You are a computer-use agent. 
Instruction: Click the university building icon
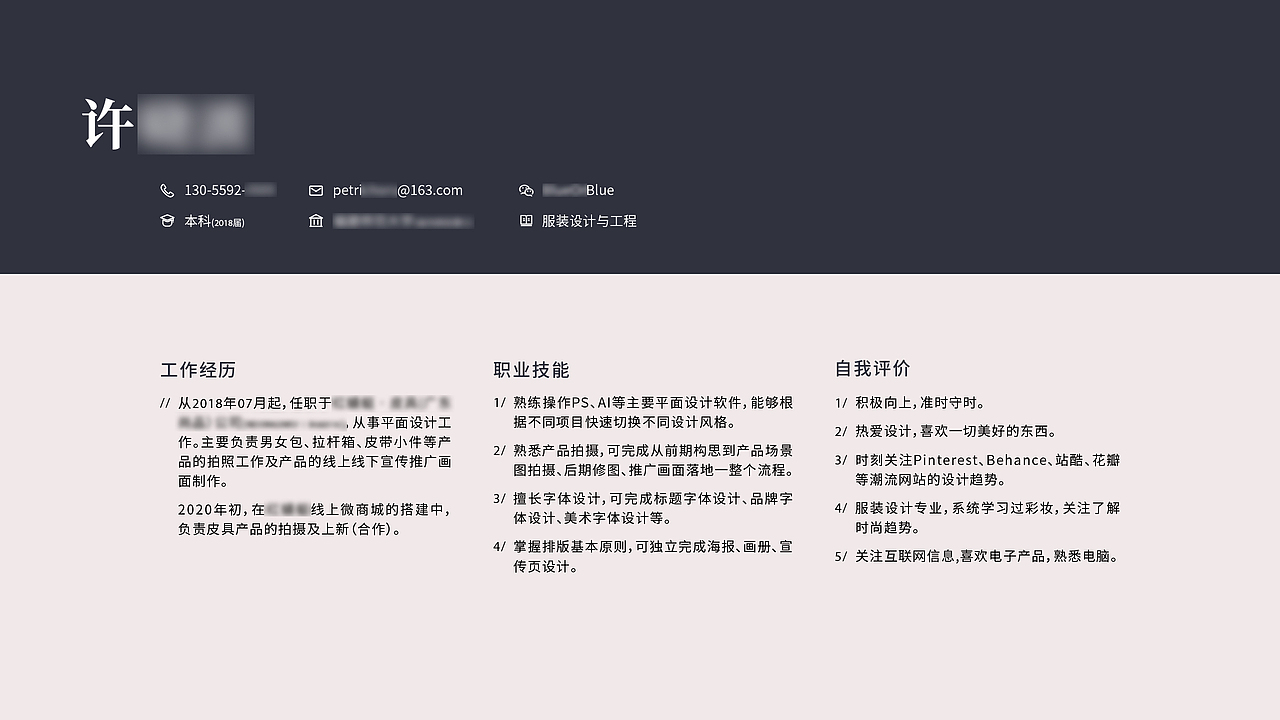pyautogui.click(x=316, y=220)
